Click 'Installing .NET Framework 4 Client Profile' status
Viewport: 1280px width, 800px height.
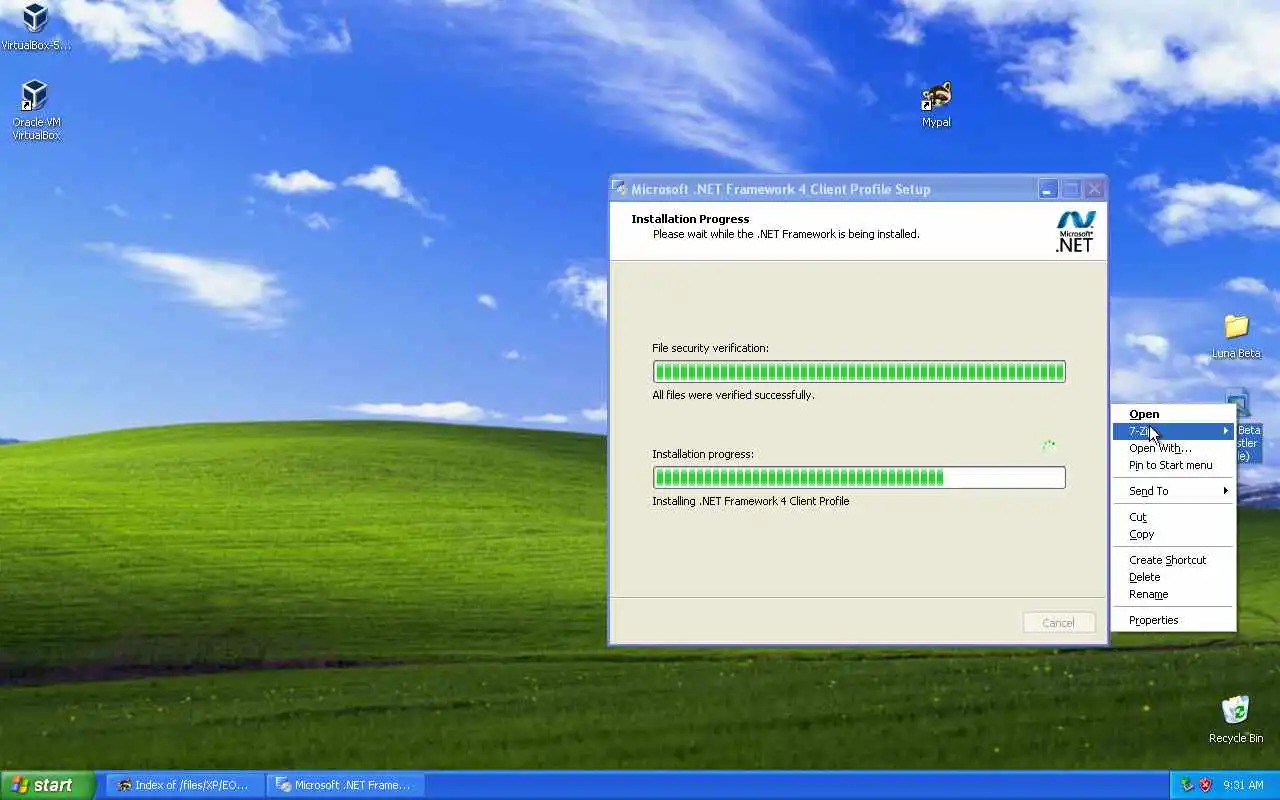(751, 501)
